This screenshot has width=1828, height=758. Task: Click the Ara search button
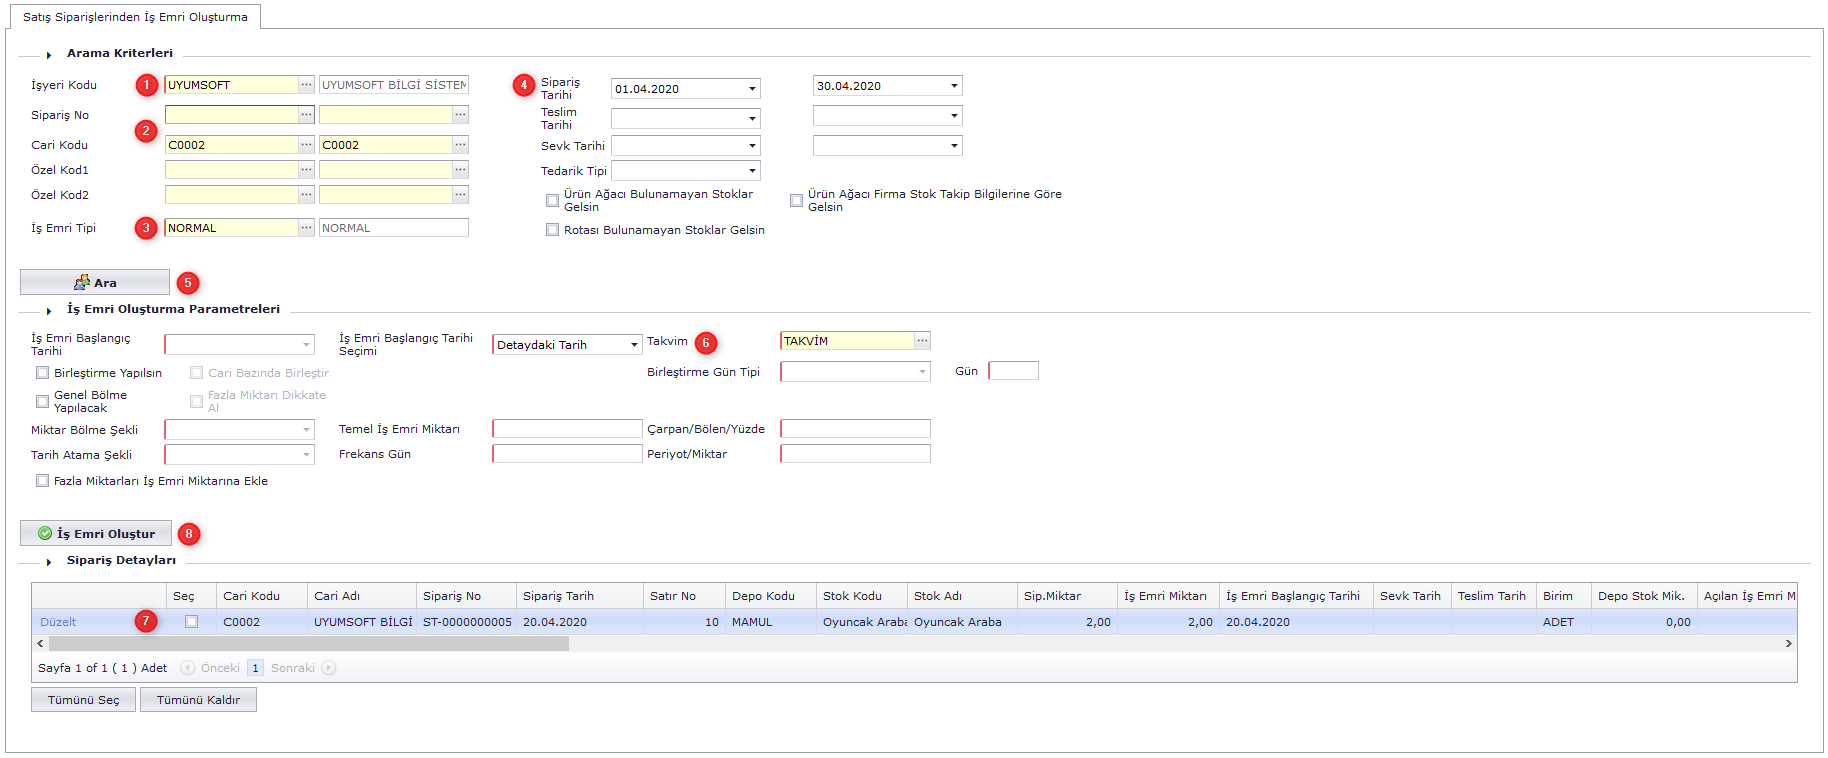95,283
